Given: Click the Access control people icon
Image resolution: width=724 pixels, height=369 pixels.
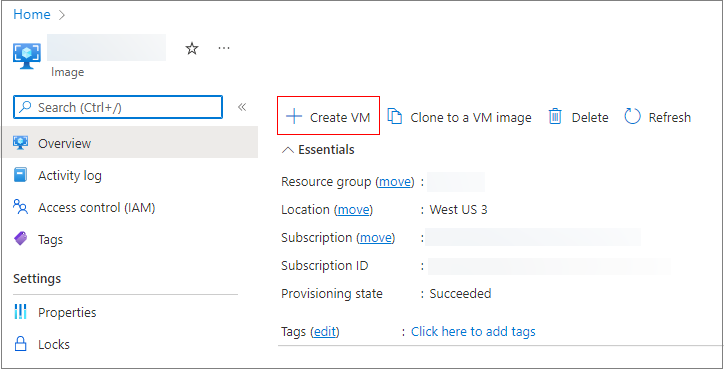Looking at the screenshot, I should pyautogui.click(x=21, y=207).
